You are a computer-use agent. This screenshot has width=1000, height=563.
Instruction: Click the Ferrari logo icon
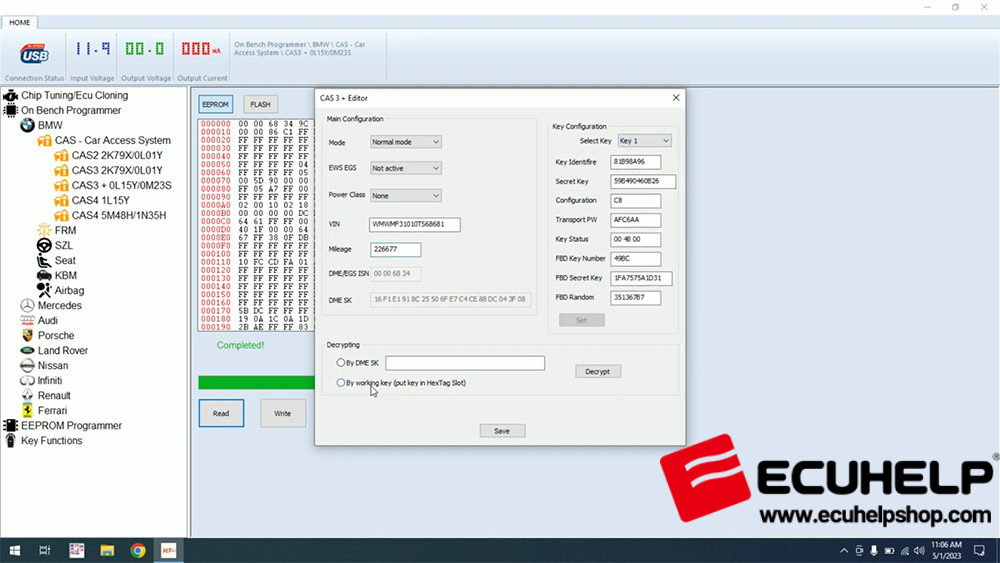tap(27, 411)
